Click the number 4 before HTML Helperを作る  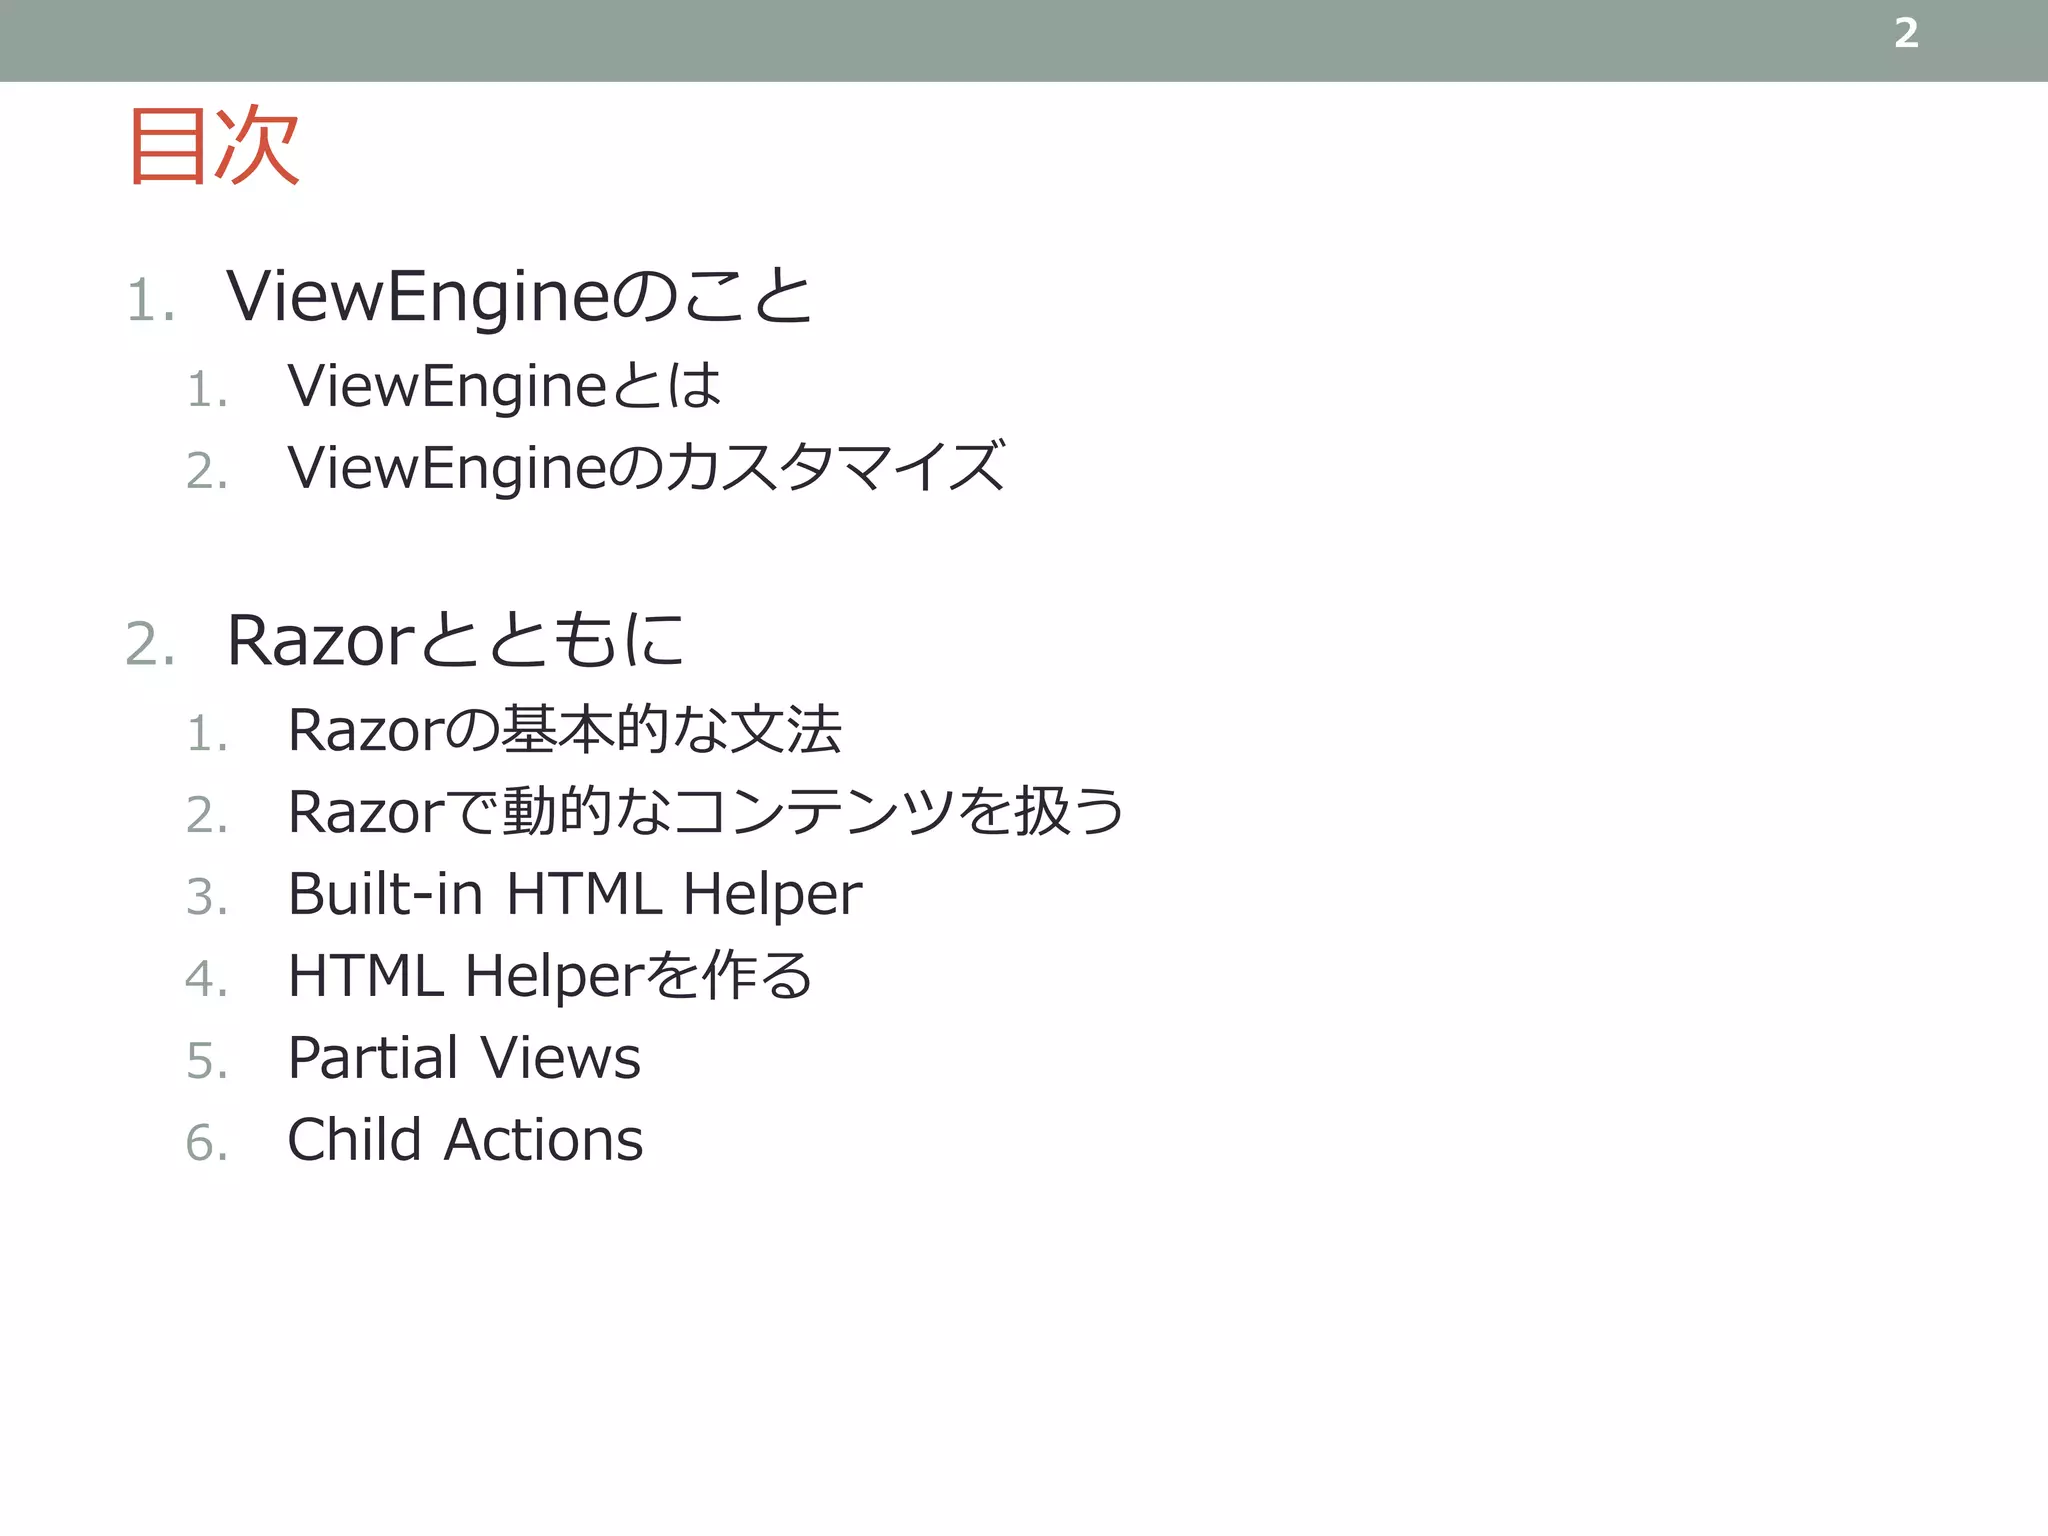click(206, 979)
